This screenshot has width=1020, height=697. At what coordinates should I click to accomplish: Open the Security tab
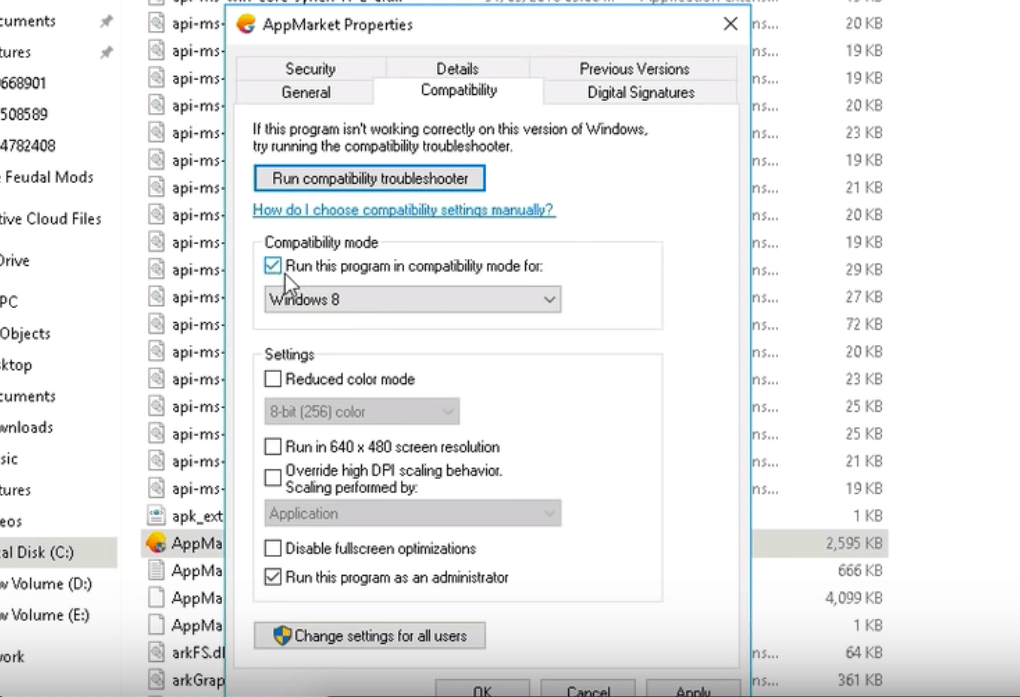tap(310, 69)
